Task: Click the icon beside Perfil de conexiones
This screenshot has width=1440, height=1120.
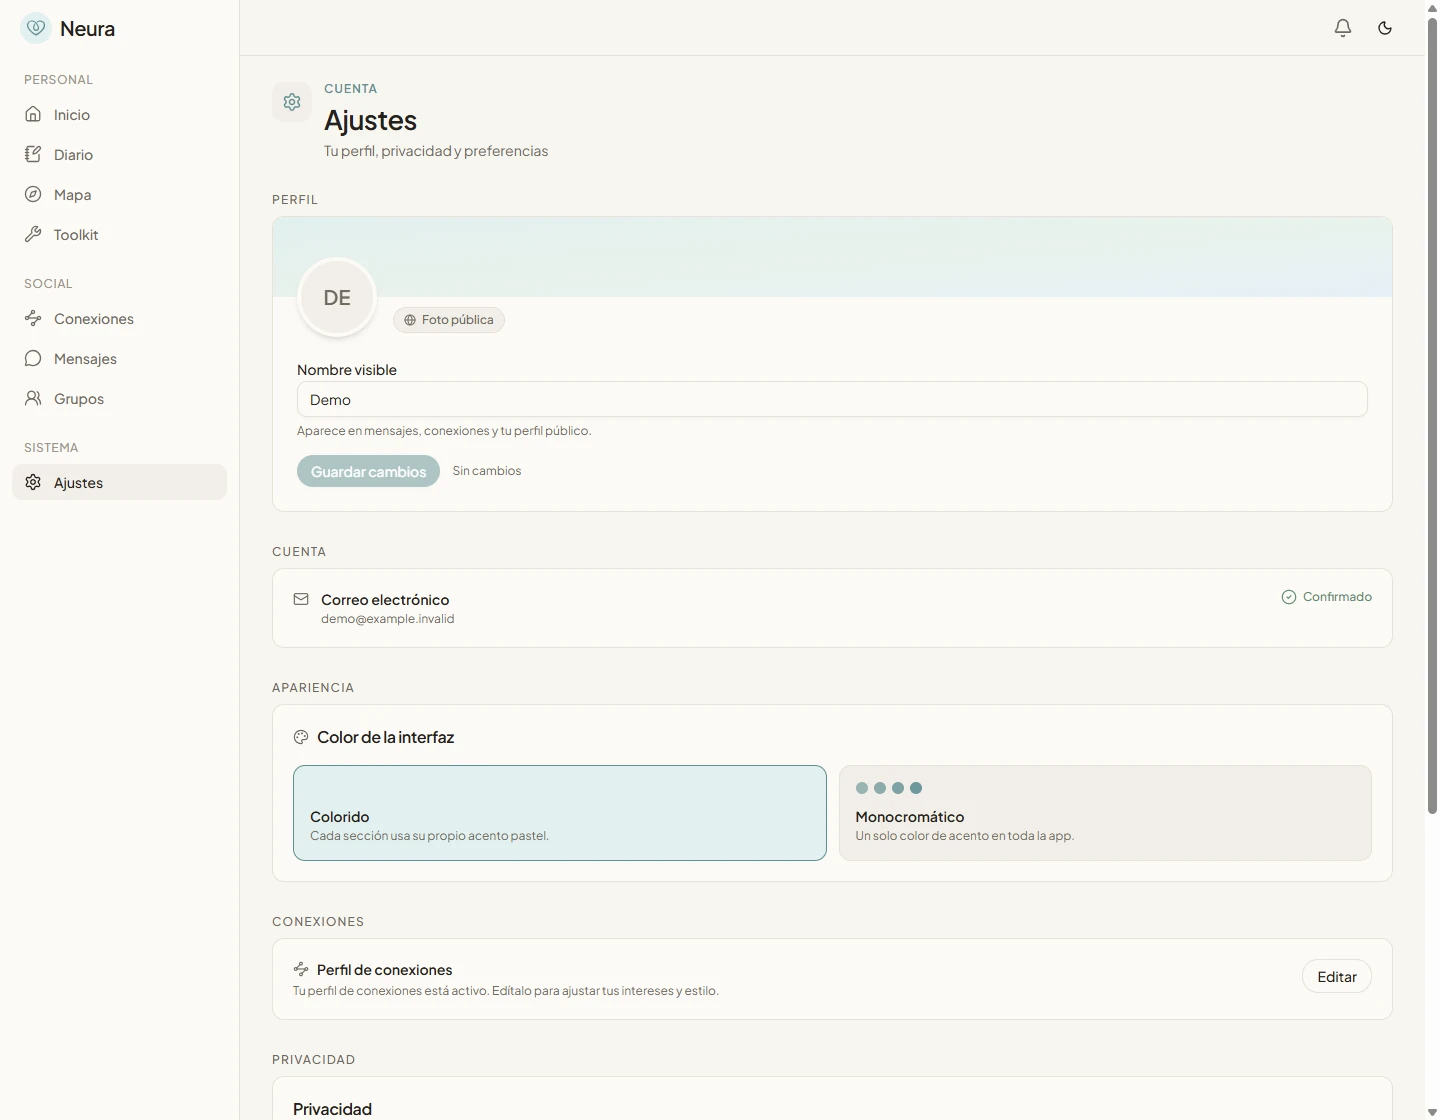Action: coord(301,969)
